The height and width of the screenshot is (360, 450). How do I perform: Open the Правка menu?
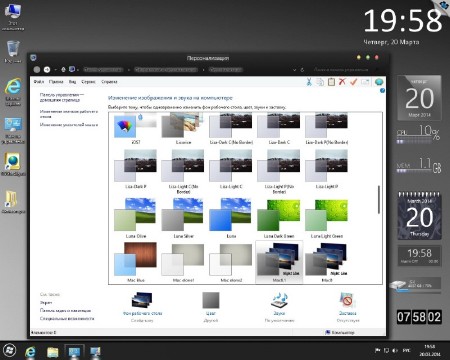point(56,82)
